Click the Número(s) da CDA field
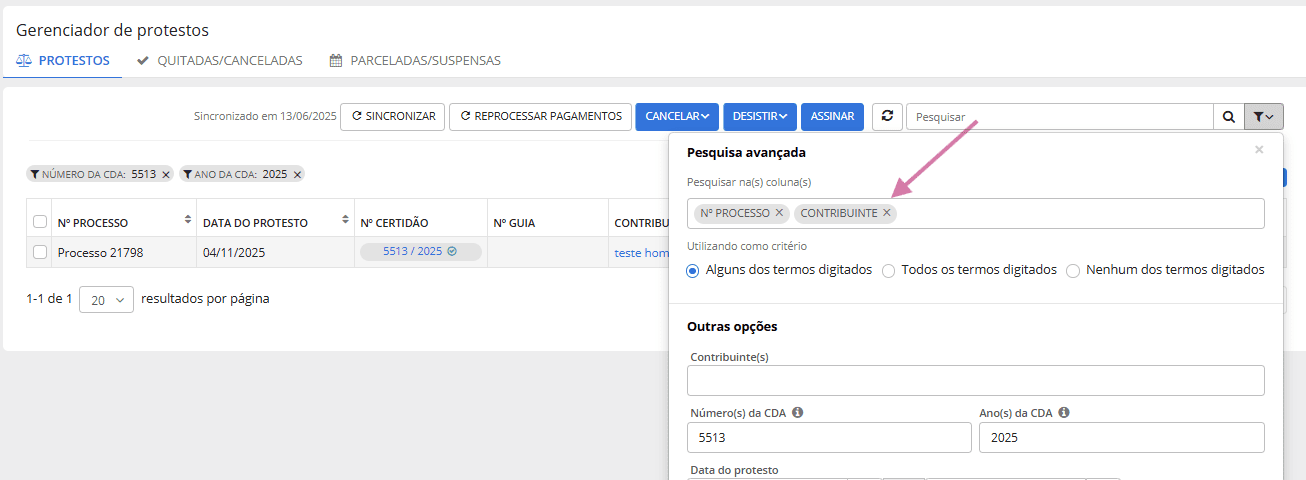The width and height of the screenshot is (1306, 480). point(829,437)
